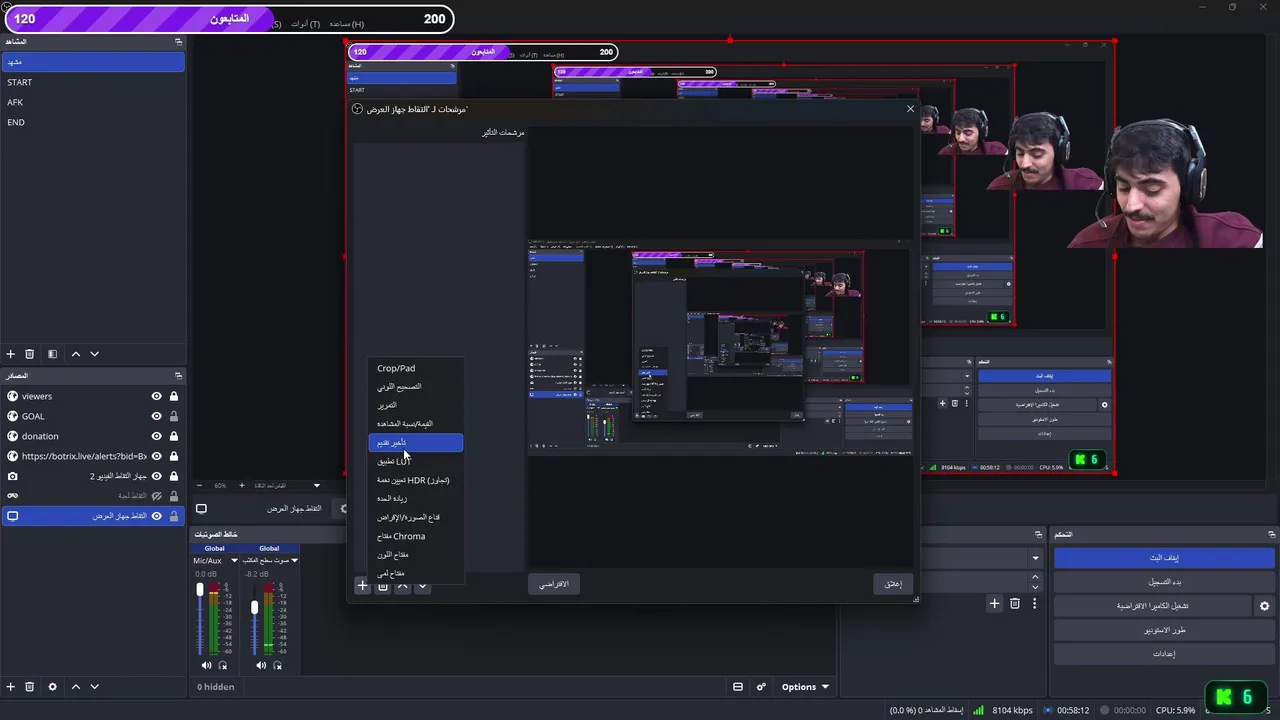1280x720 pixels.
Task: Choose تأخير تقديم render delay filter
Action: coord(415,442)
